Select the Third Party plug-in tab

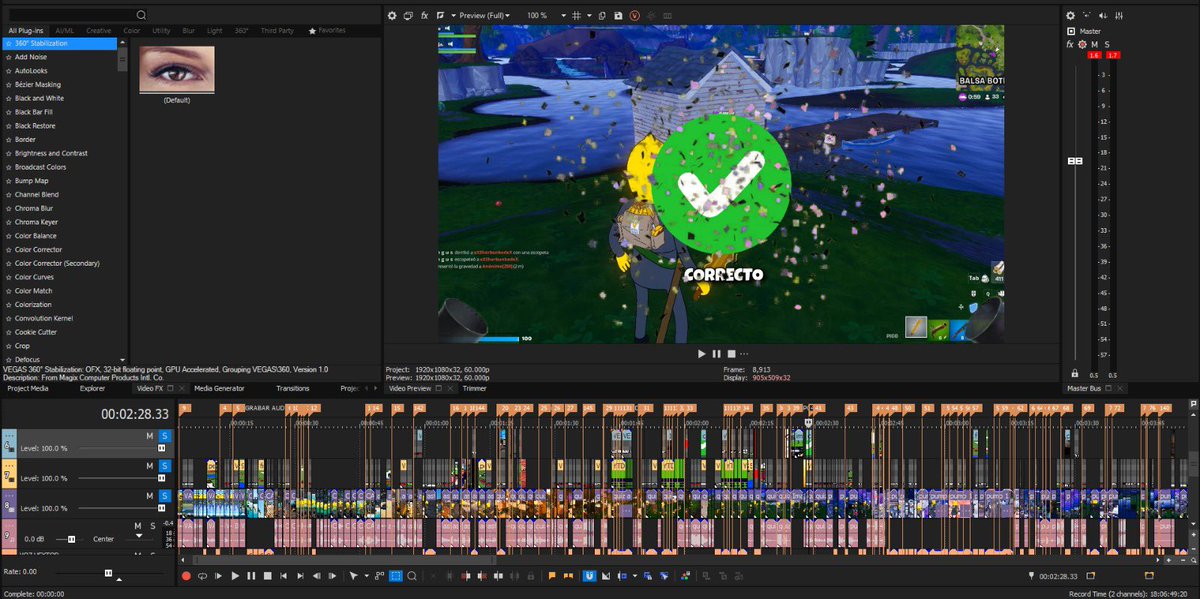(278, 31)
